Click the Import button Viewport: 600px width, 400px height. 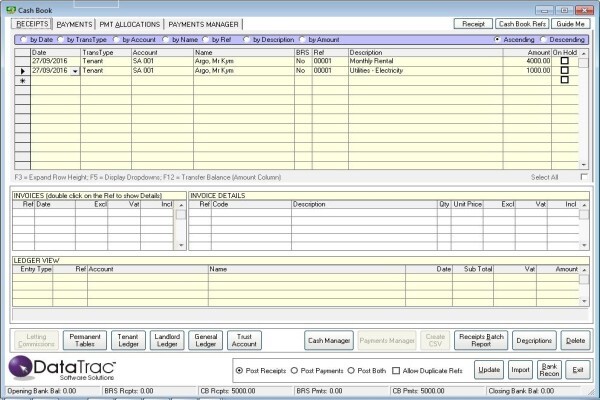coord(520,370)
